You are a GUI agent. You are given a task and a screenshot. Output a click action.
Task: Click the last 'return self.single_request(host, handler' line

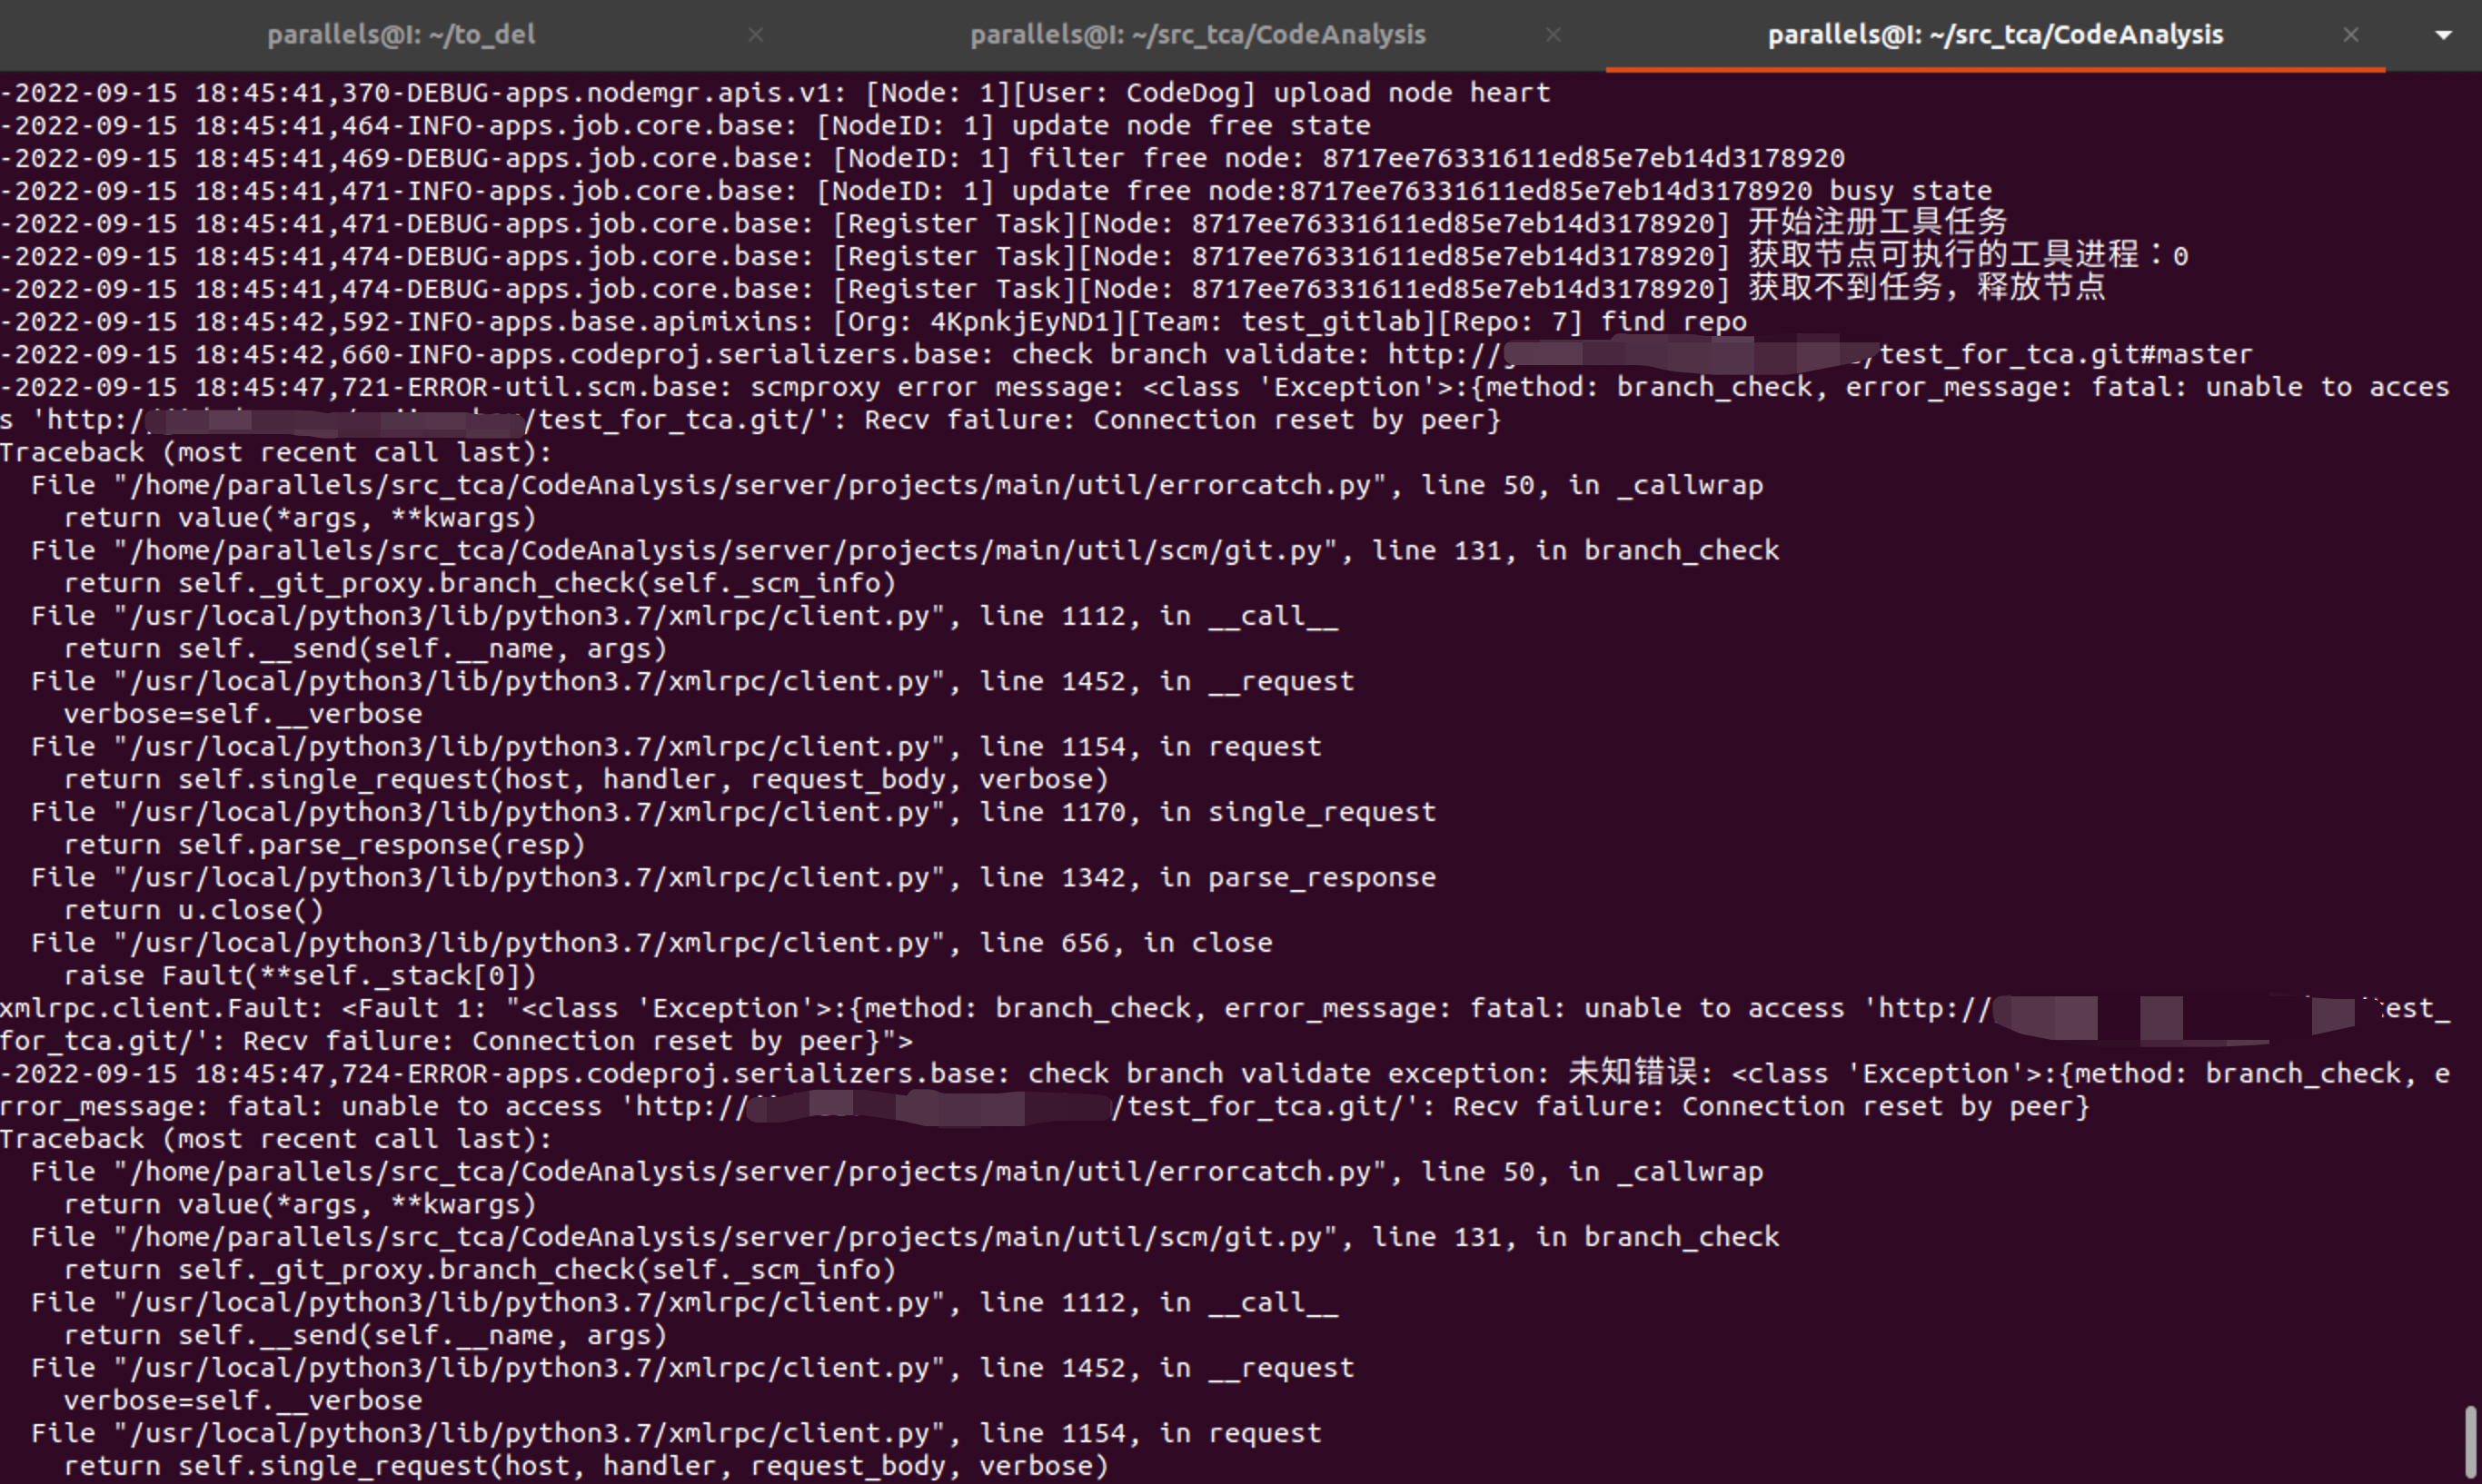586,1466
